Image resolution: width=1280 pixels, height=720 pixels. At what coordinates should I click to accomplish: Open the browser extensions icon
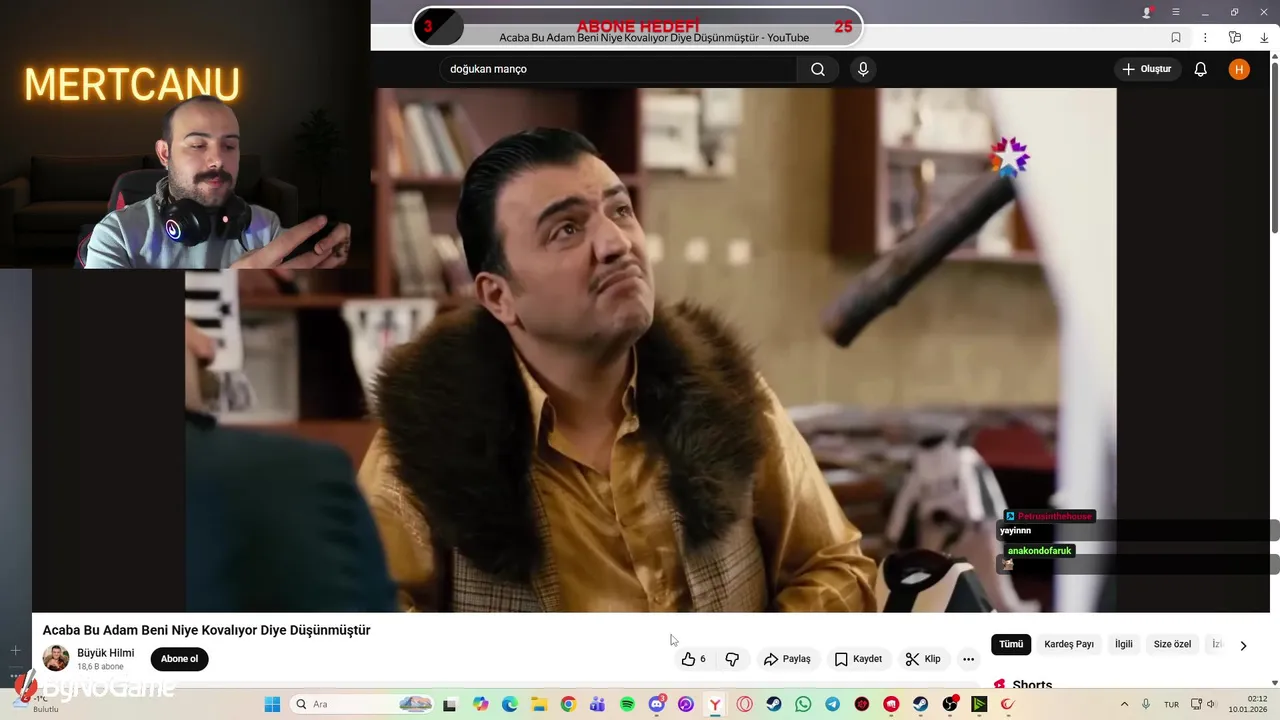point(1235,37)
